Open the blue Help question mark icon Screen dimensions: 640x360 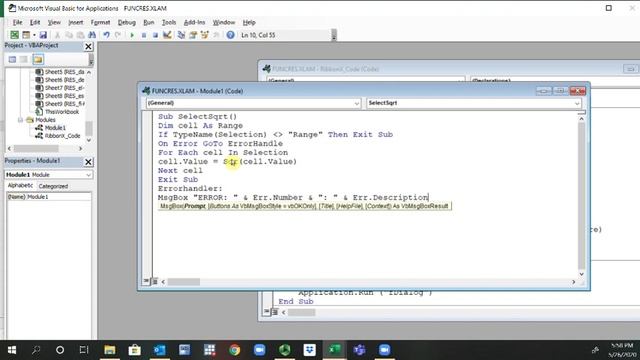coord(230,35)
